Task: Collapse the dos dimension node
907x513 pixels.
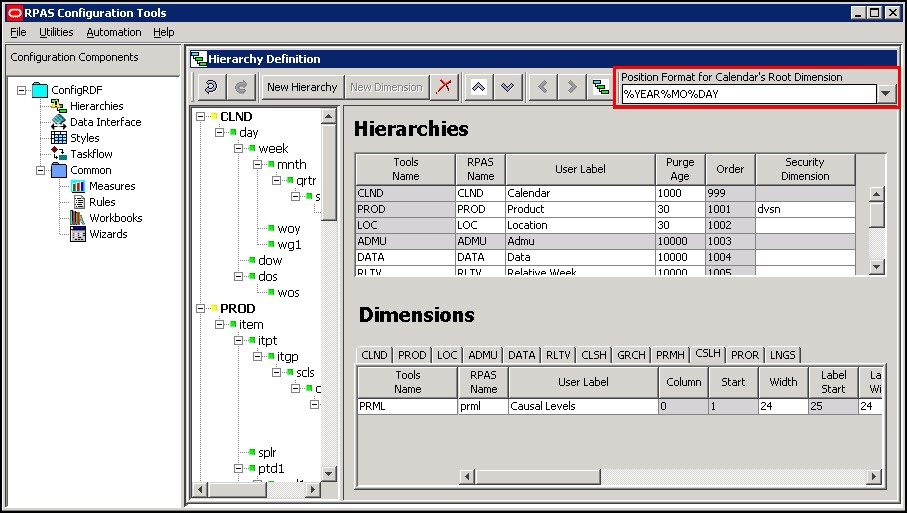Action: pos(238,276)
